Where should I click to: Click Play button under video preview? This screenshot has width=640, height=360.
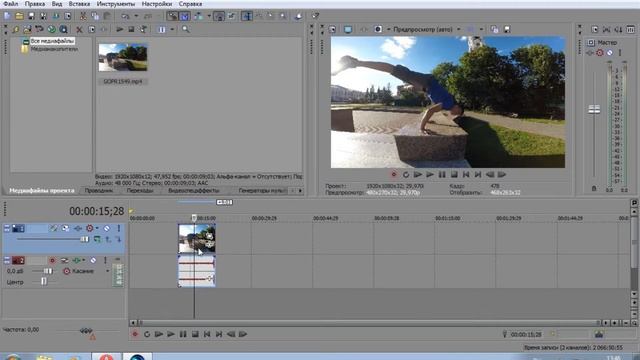pos(430,175)
